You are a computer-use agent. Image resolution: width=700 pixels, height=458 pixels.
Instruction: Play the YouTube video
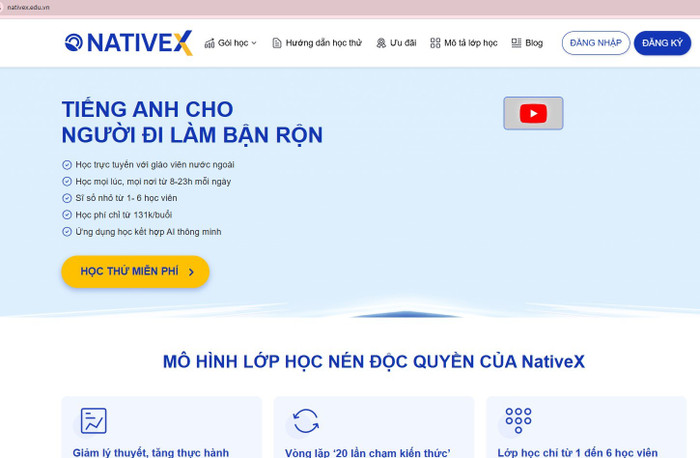(533, 113)
